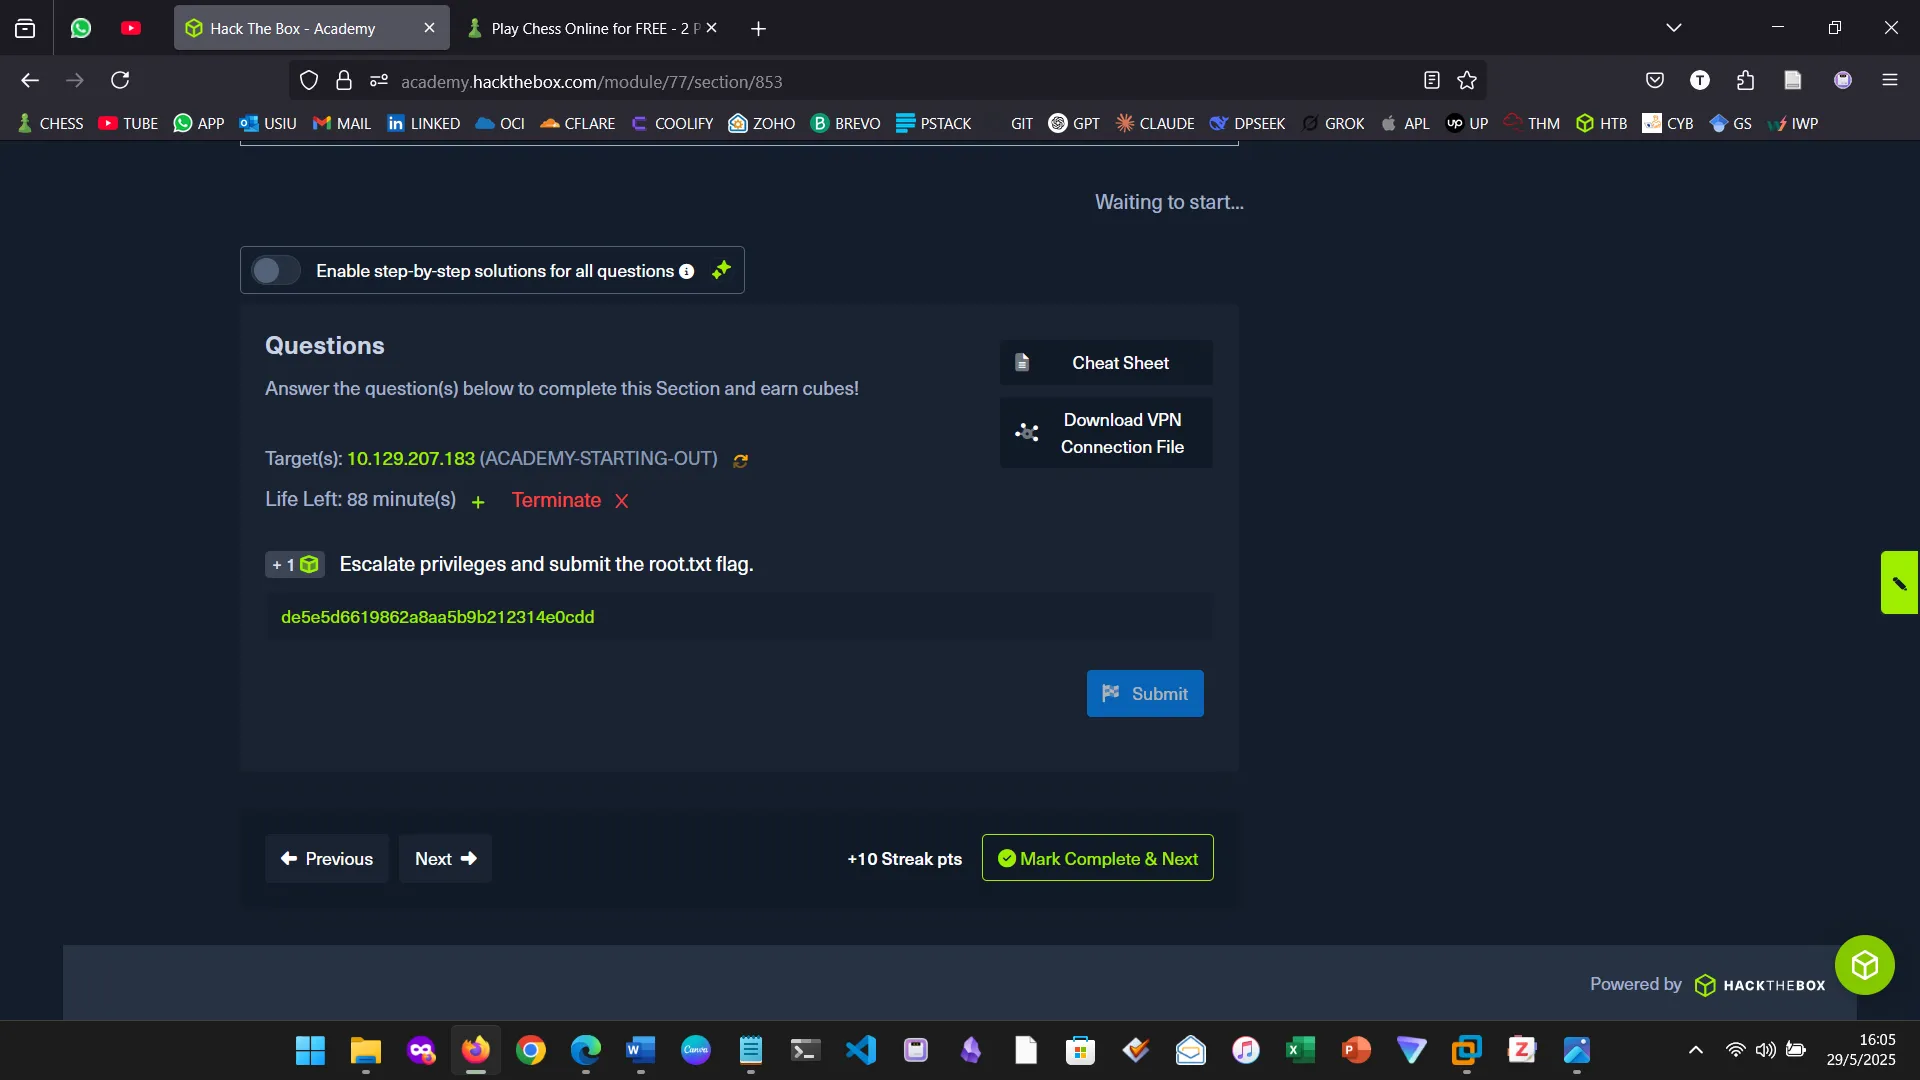The height and width of the screenshot is (1080, 1920).
Task: Terminate the target machine
Action: point(556,500)
